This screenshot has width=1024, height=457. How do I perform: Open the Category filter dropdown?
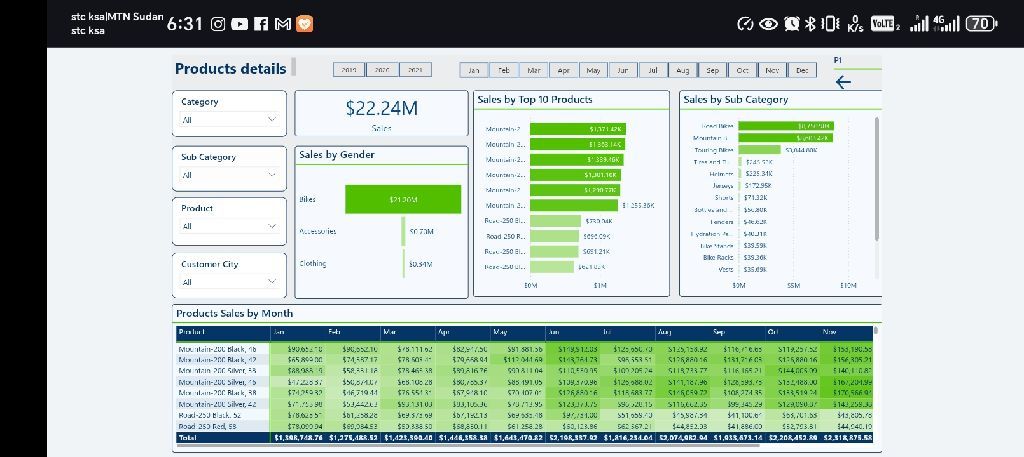[x=229, y=119]
